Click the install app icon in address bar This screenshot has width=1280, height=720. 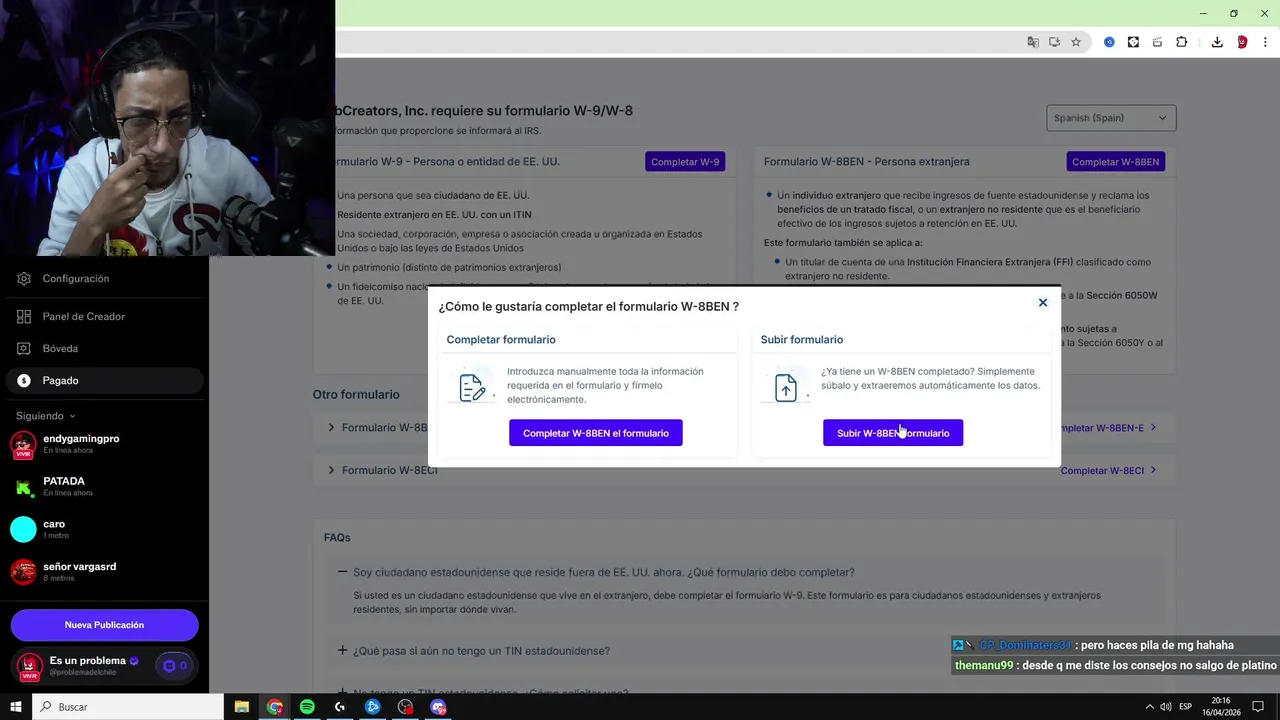point(1054,42)
